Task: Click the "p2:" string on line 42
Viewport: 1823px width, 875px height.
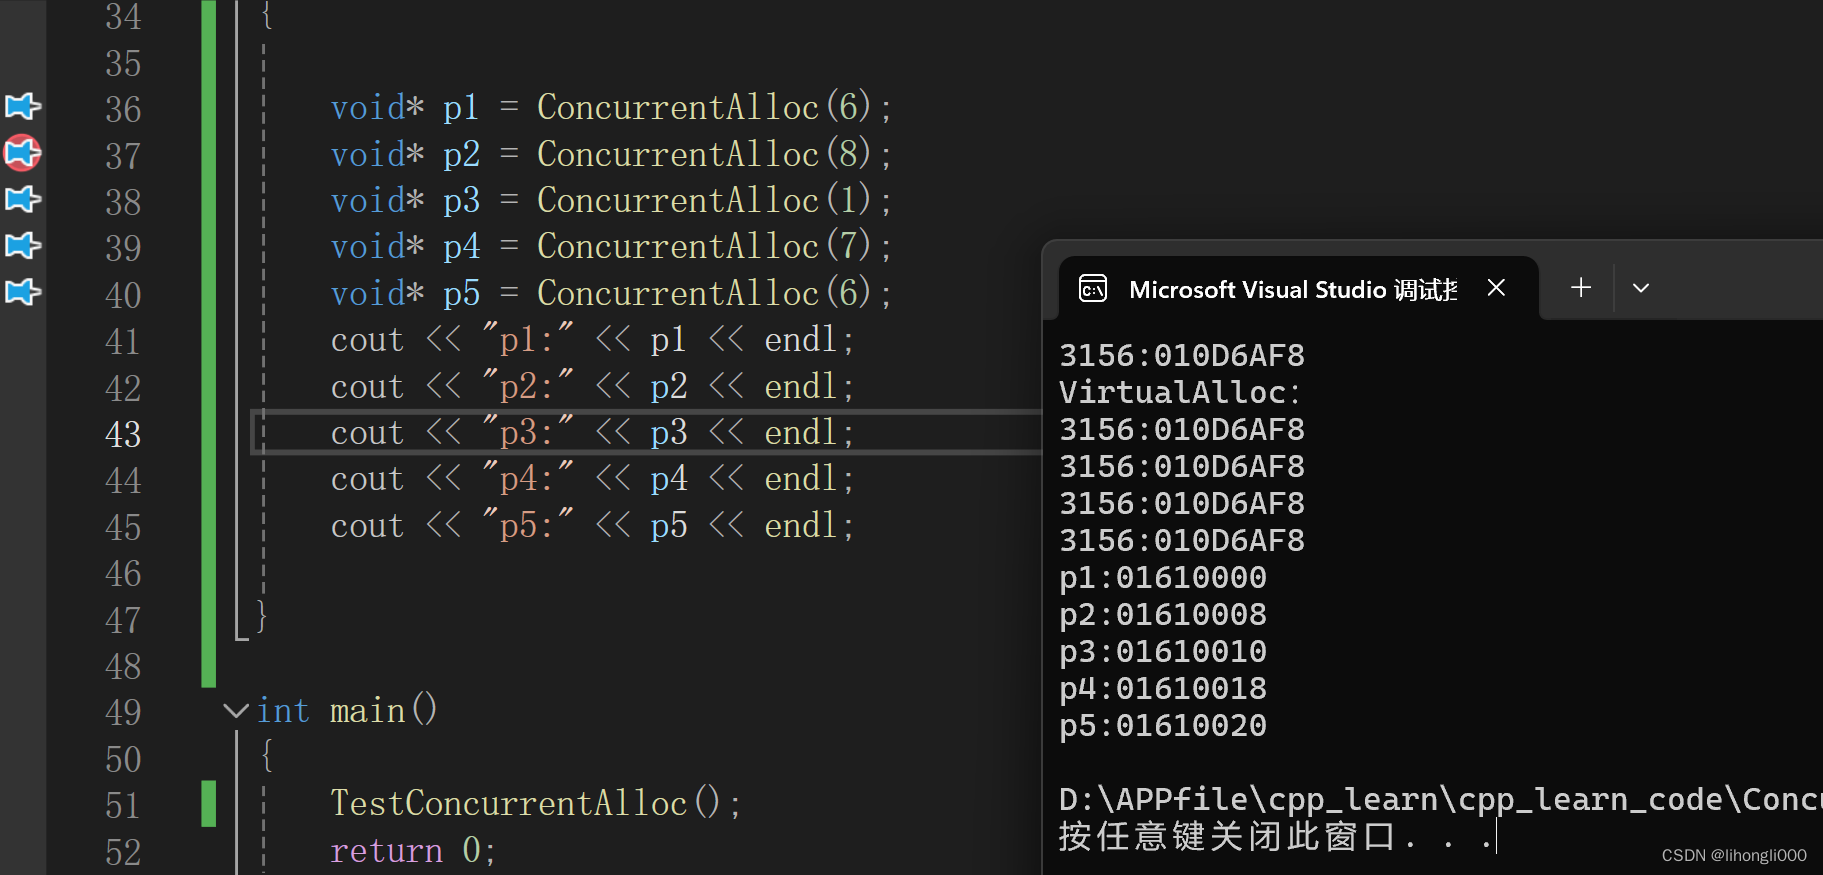Action: click(527, 385)
